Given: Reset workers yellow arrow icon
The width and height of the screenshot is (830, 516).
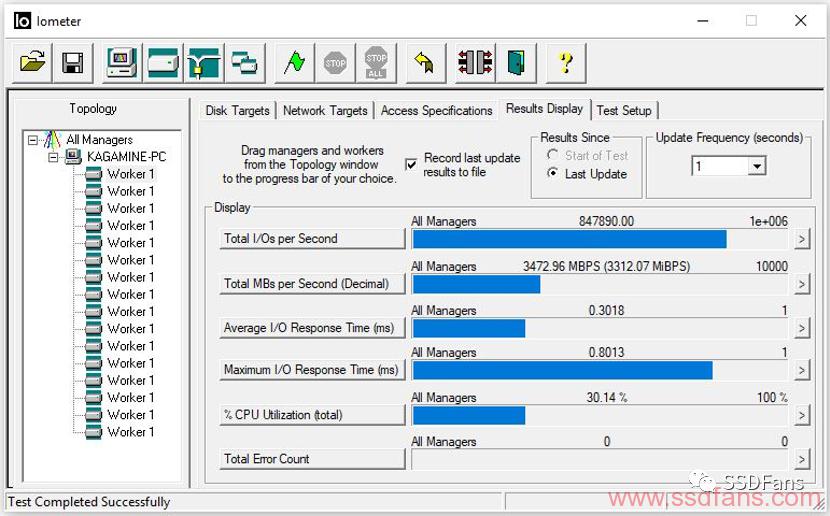Looking at the screenshot, I should pyautogui.click(x=425, y=63).
